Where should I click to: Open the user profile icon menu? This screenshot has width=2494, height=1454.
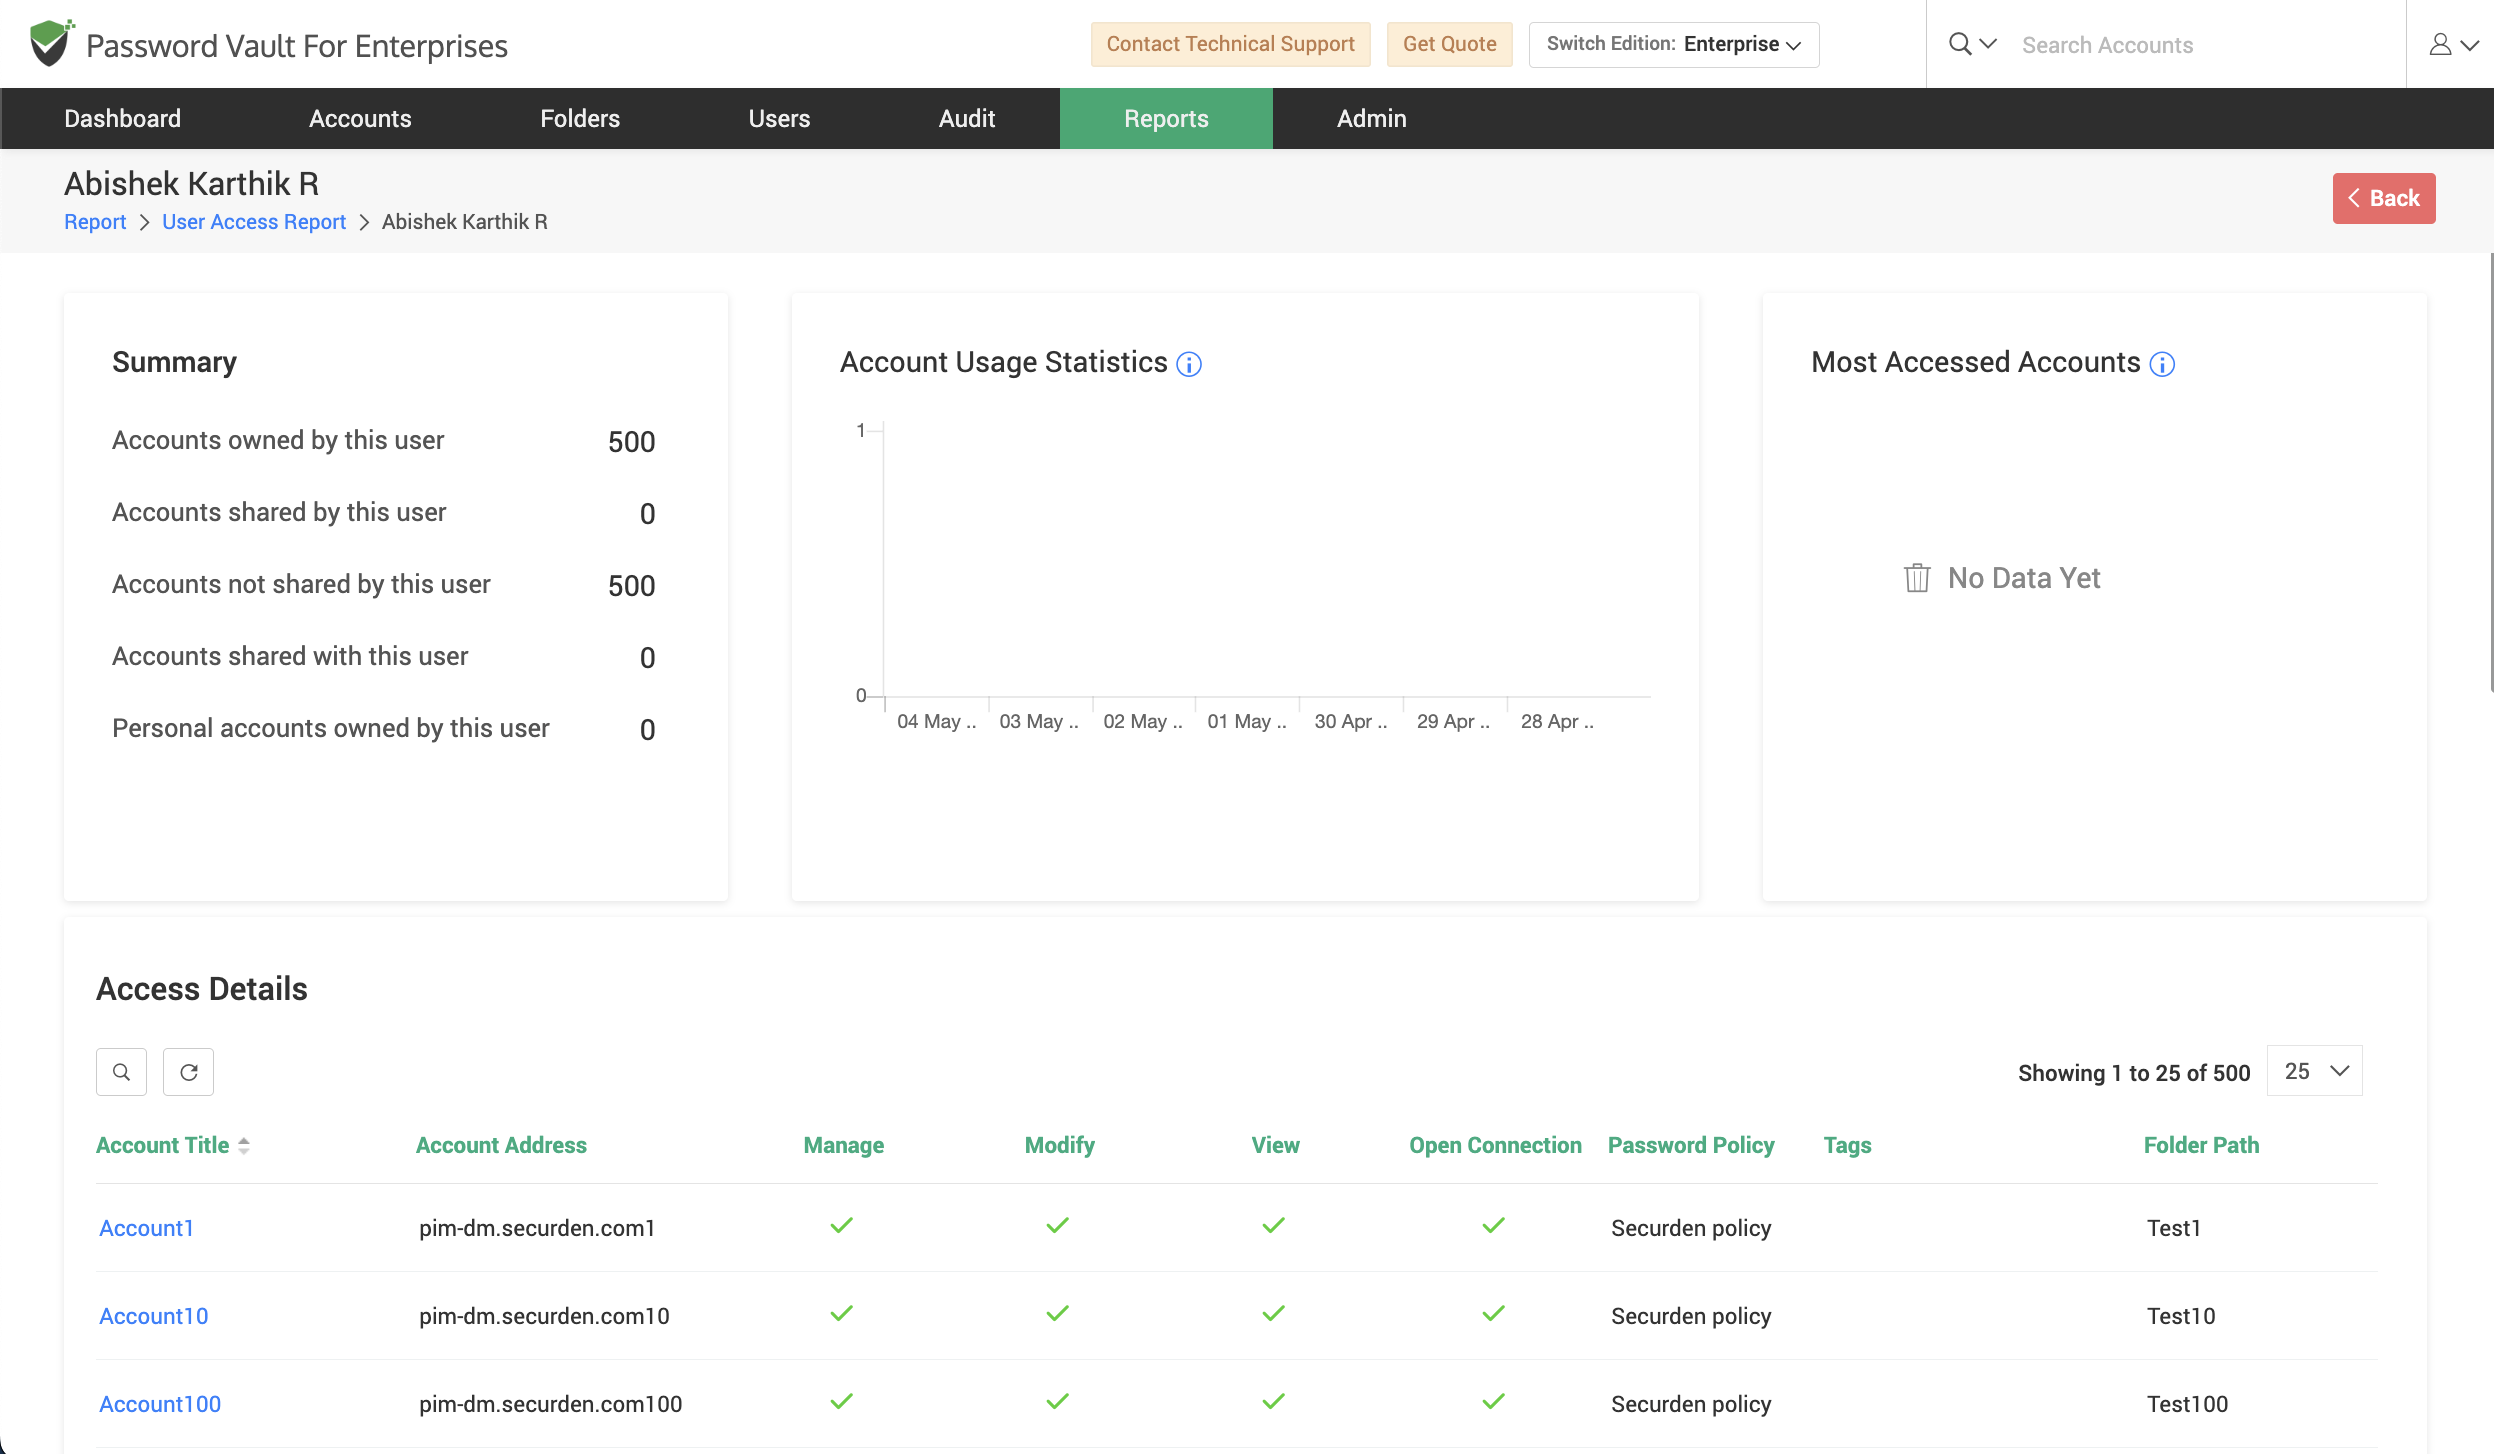2440,44
